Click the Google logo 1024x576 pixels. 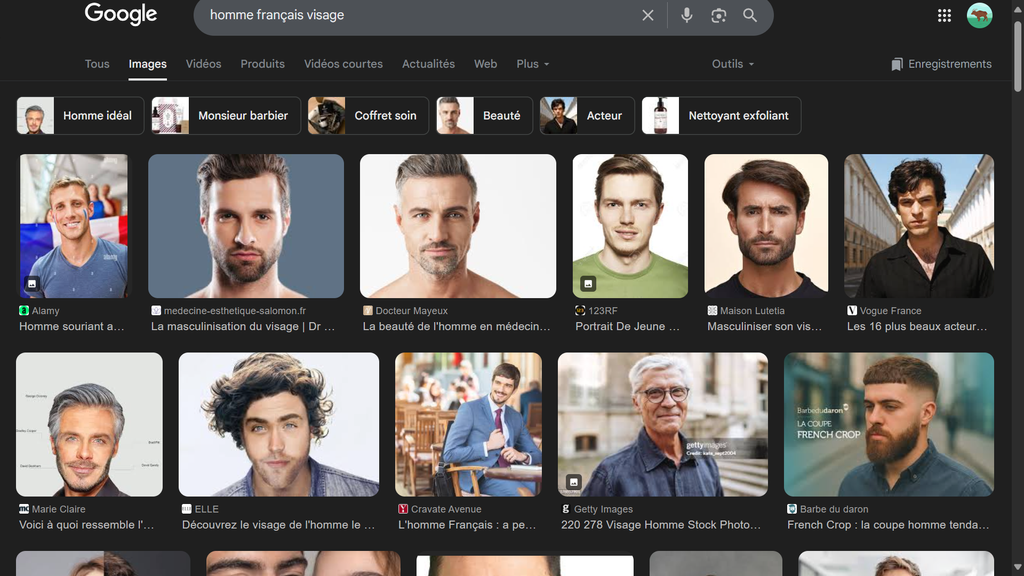click(121, 14)
